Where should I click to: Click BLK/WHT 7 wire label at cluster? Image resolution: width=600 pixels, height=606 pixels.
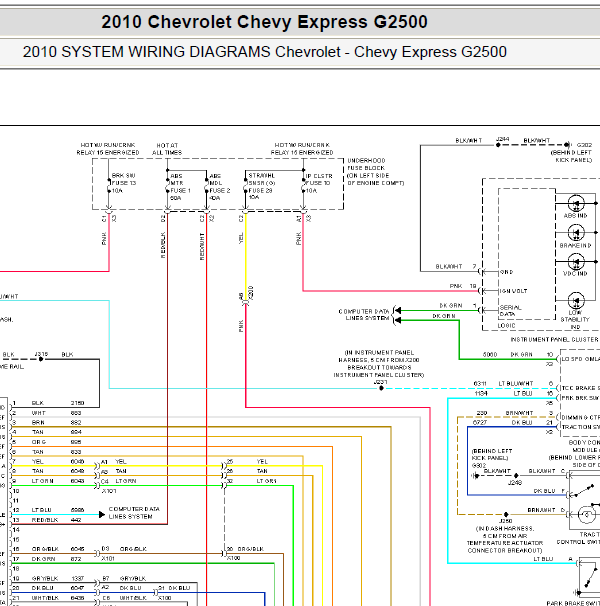click(456, 267)
